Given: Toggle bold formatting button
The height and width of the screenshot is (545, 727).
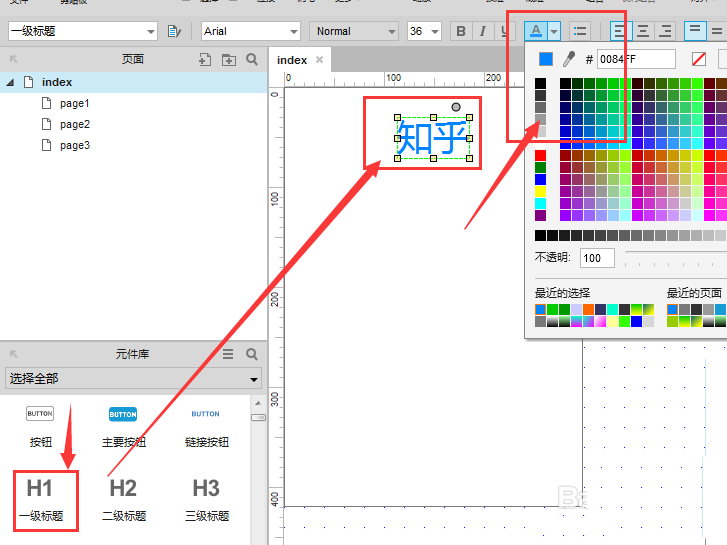Looking at the screenshot, I should pyautogui.click(x=461, y=31).
